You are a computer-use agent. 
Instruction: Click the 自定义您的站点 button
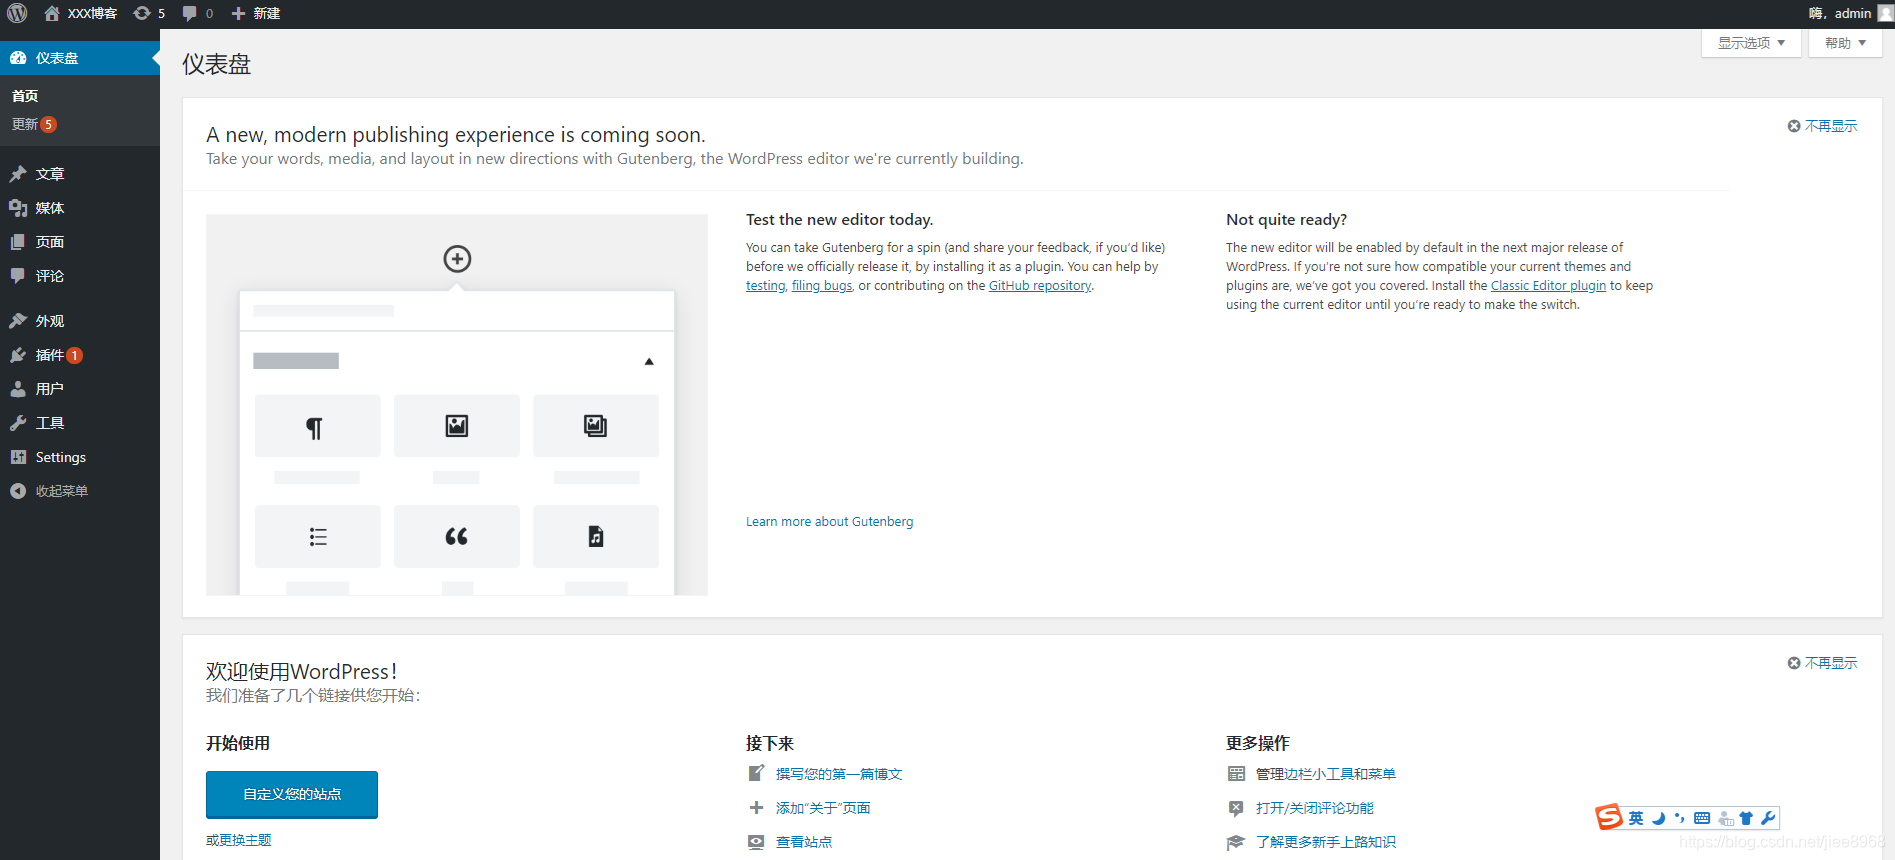click(292, 794)
